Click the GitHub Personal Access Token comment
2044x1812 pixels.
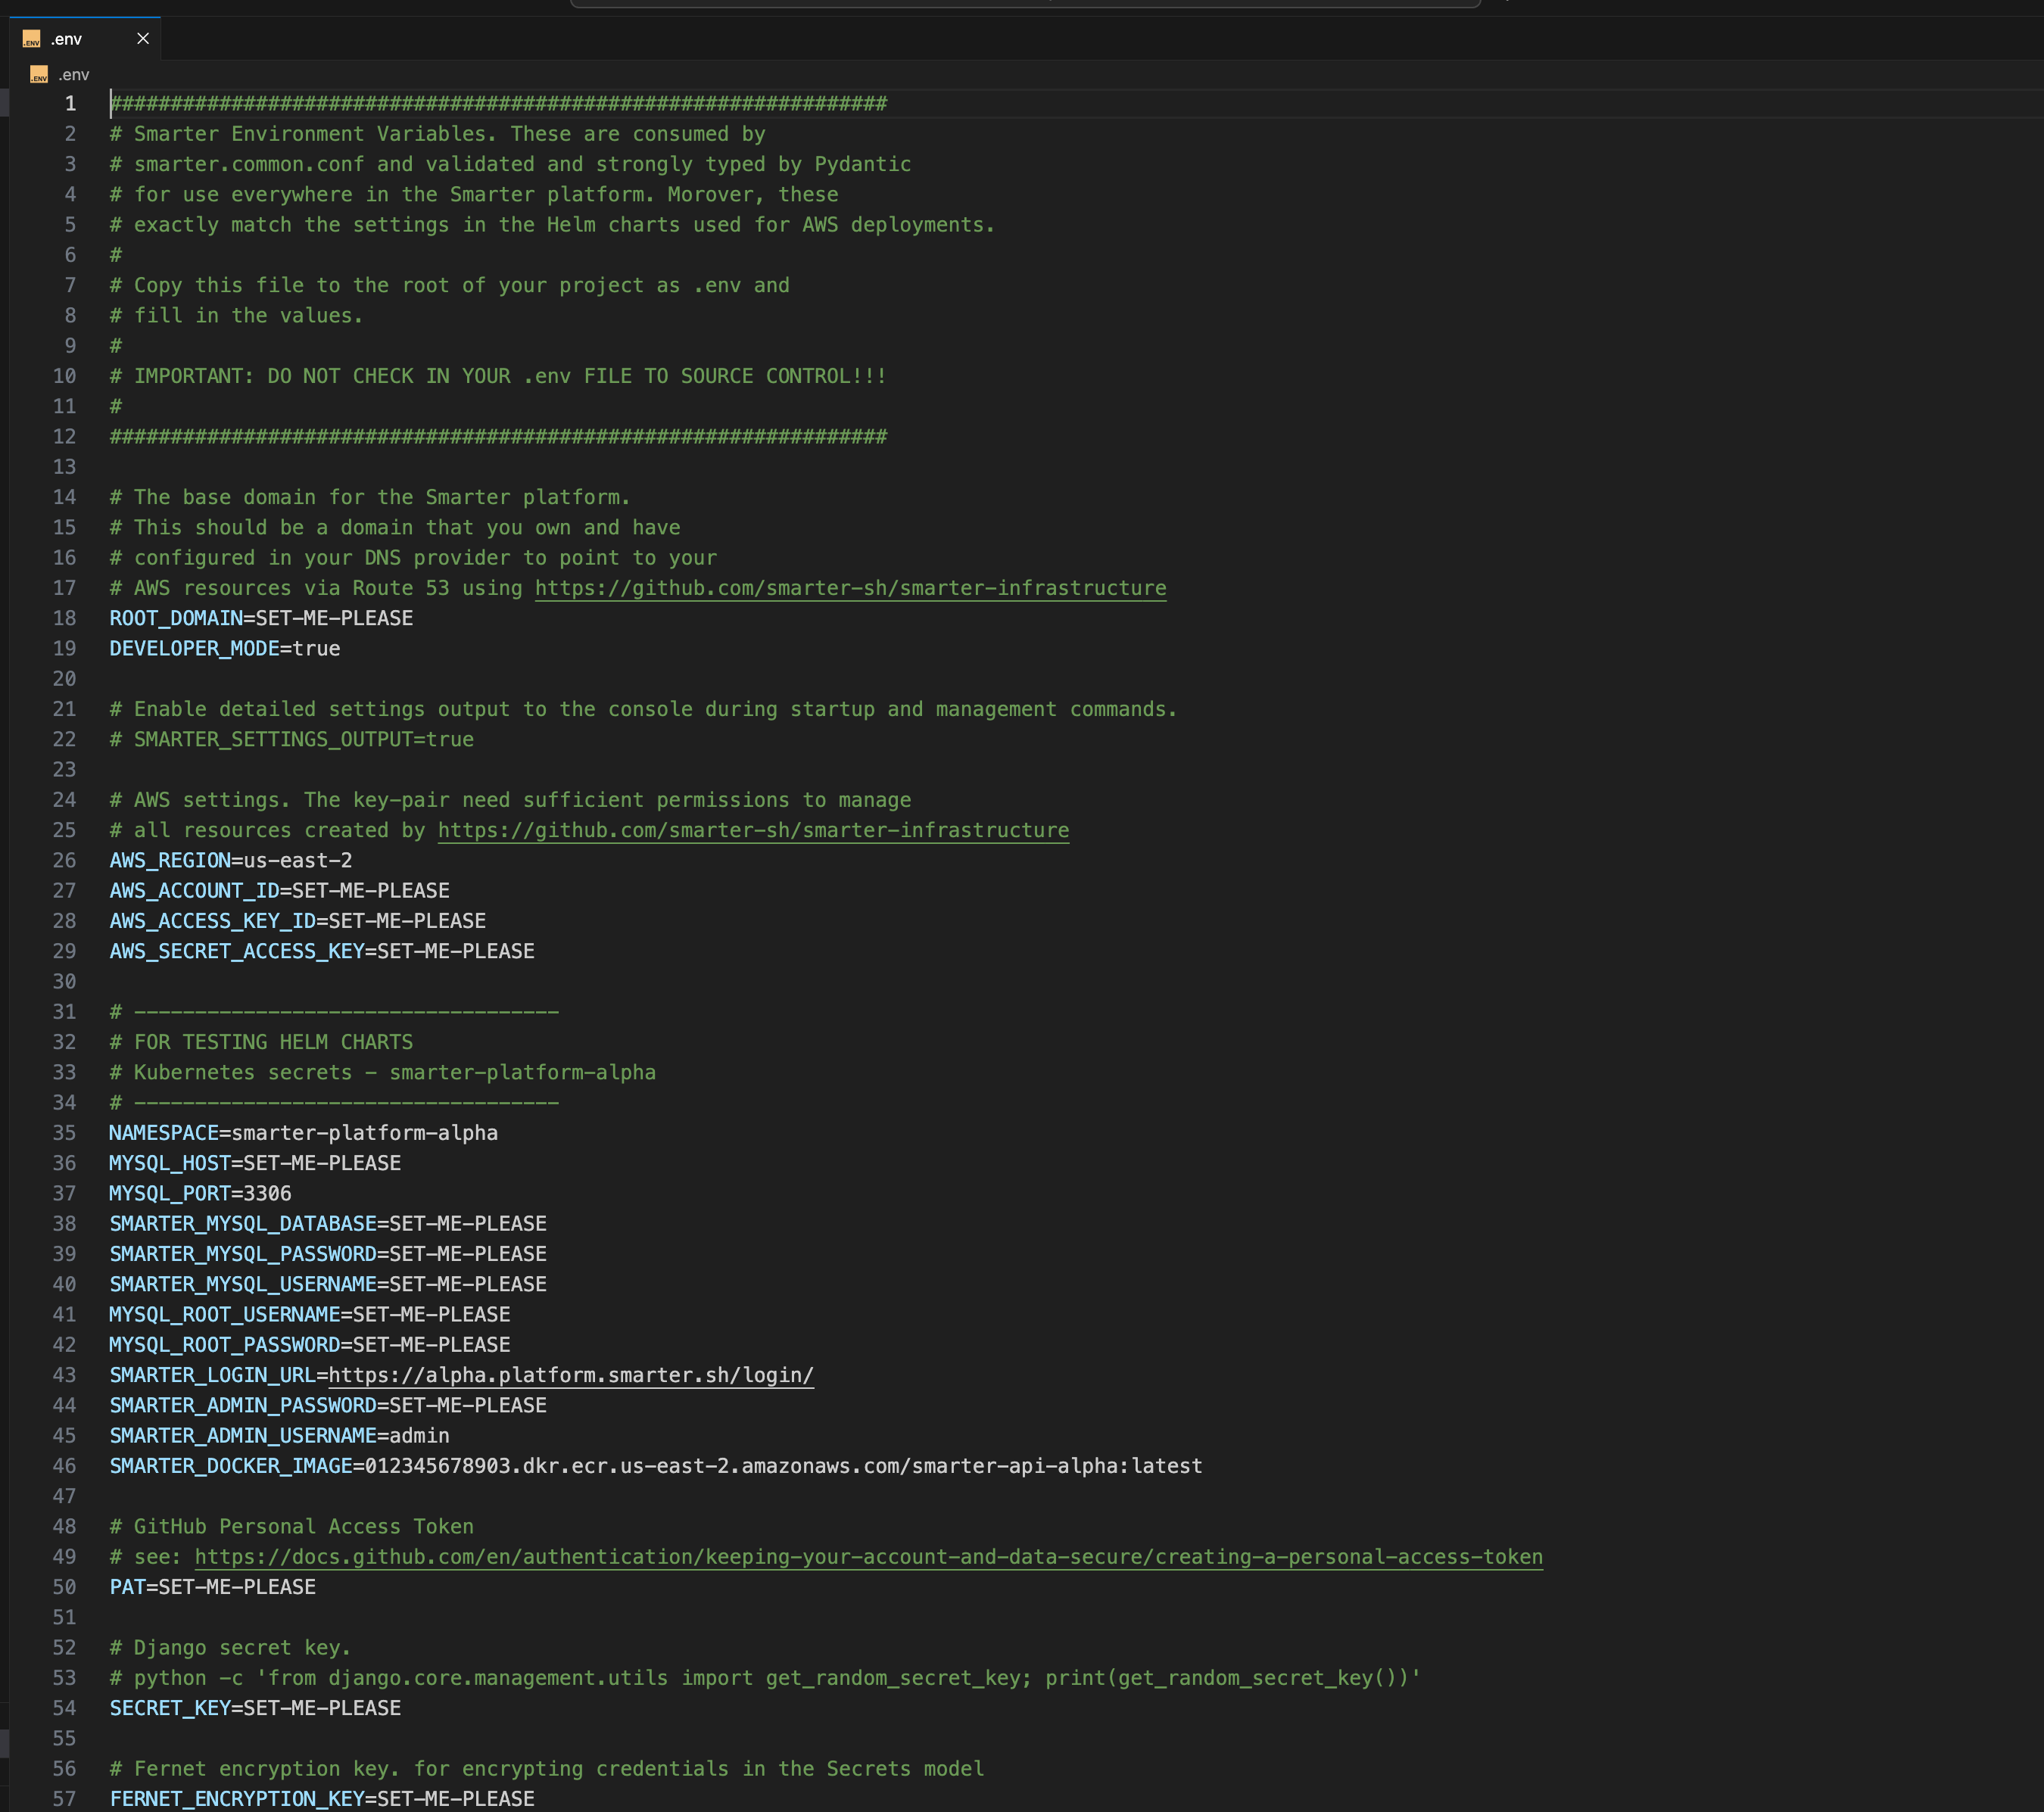(x=292, y=1527)
